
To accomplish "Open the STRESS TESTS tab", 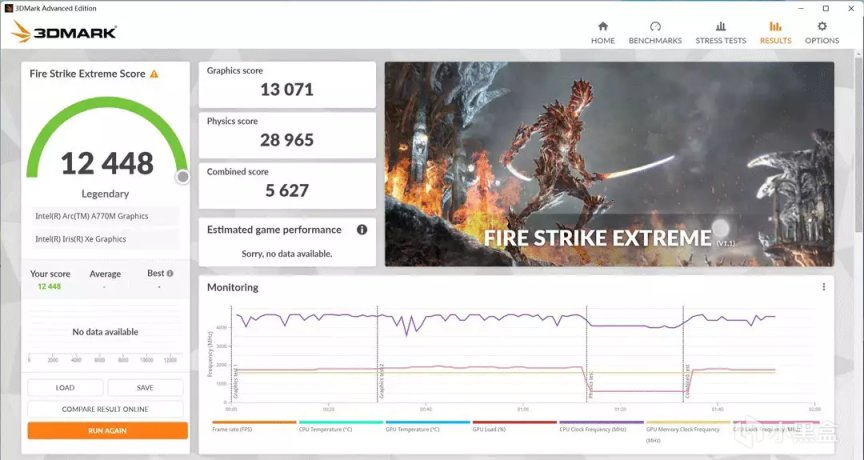I will tap(721, 33).
